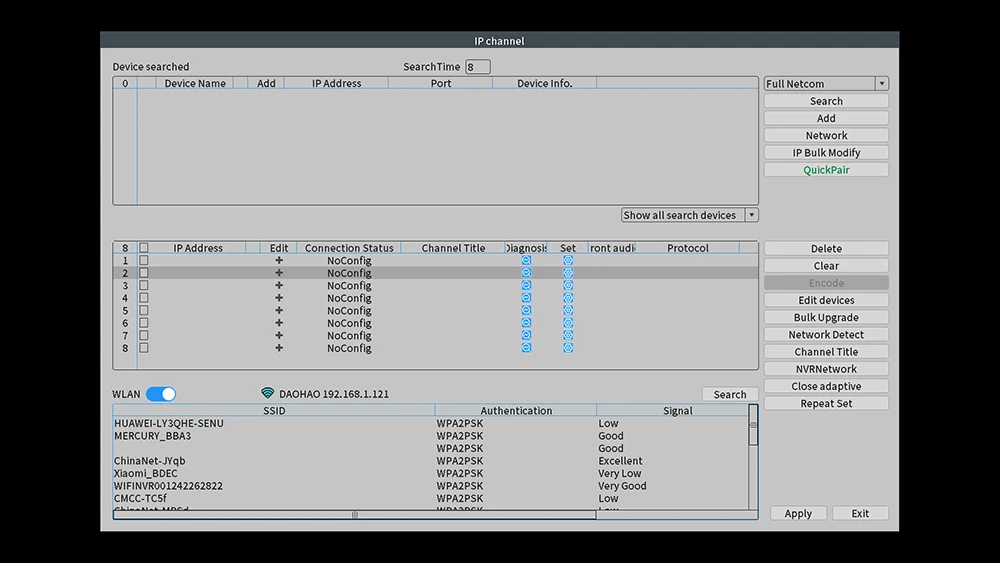The height and width of the screenshot is (563, 1000).
Task: Click the Search button for devices
Action: point(826,101)
